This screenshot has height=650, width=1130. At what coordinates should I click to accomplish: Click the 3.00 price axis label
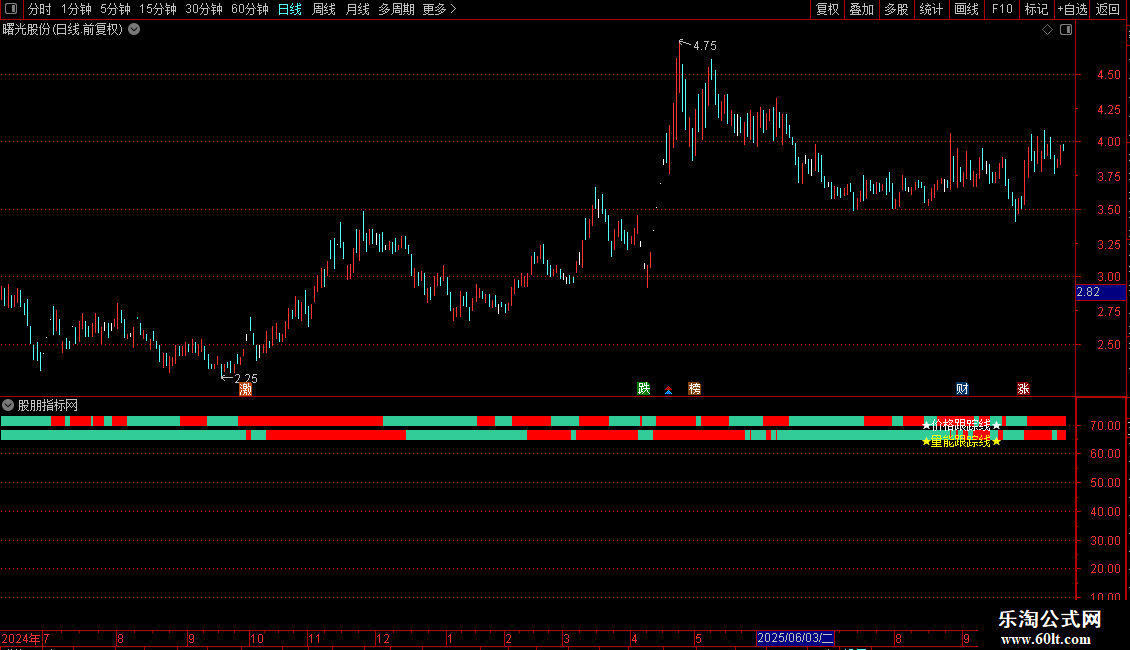1108,277
